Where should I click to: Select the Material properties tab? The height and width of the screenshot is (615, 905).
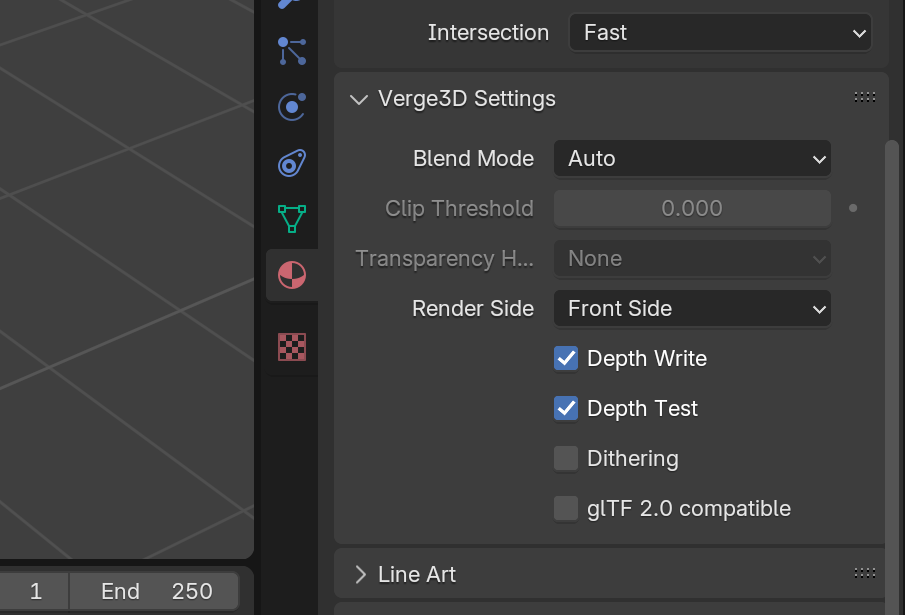click(292, 275)
